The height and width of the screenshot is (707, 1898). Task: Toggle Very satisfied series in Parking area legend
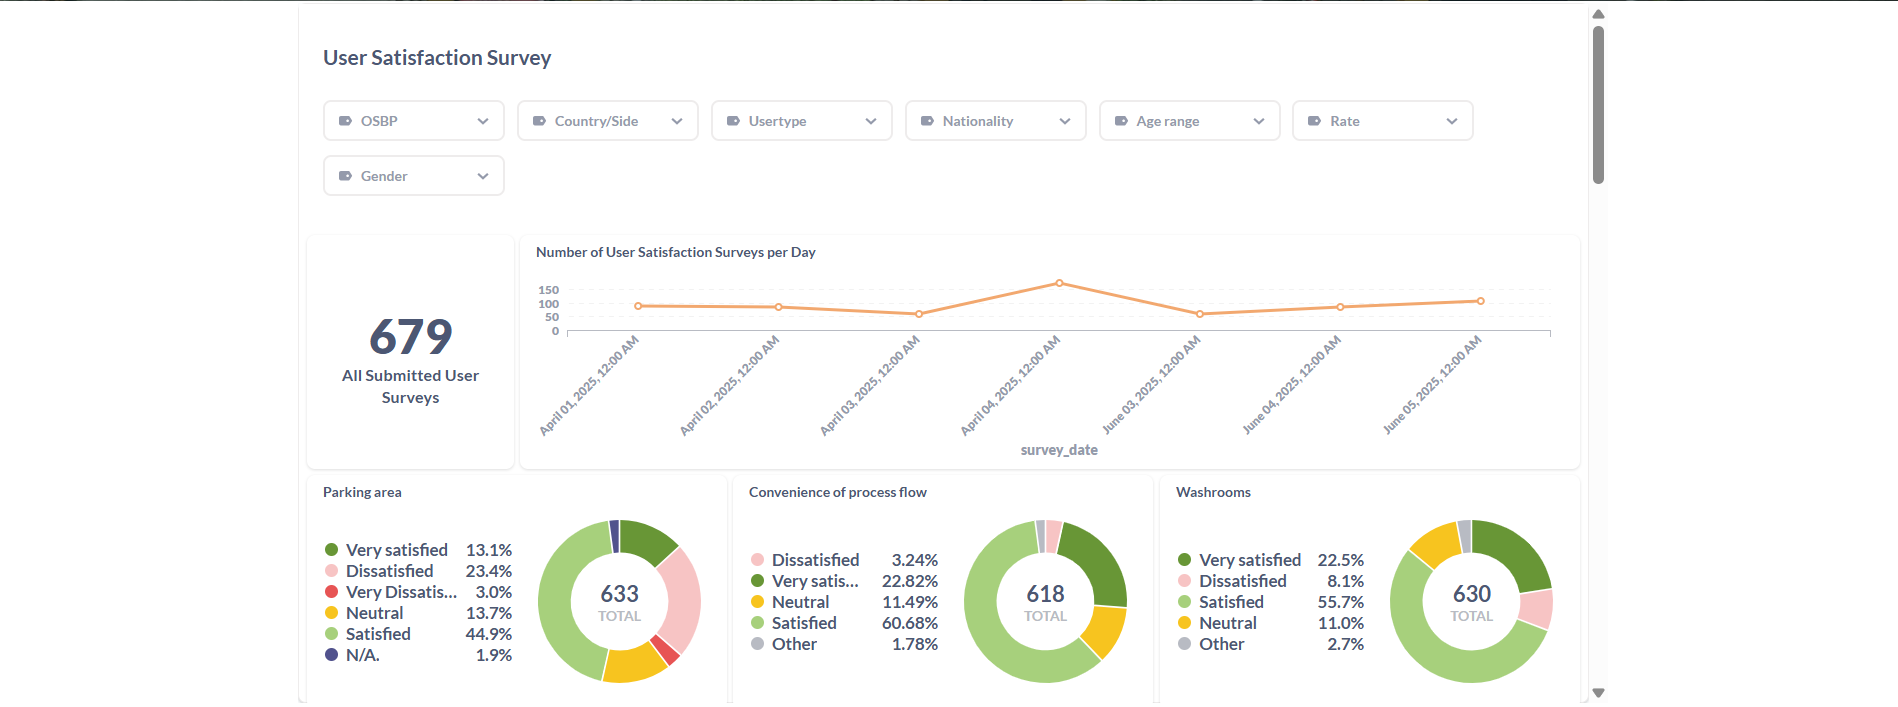[x=396, y=550]
